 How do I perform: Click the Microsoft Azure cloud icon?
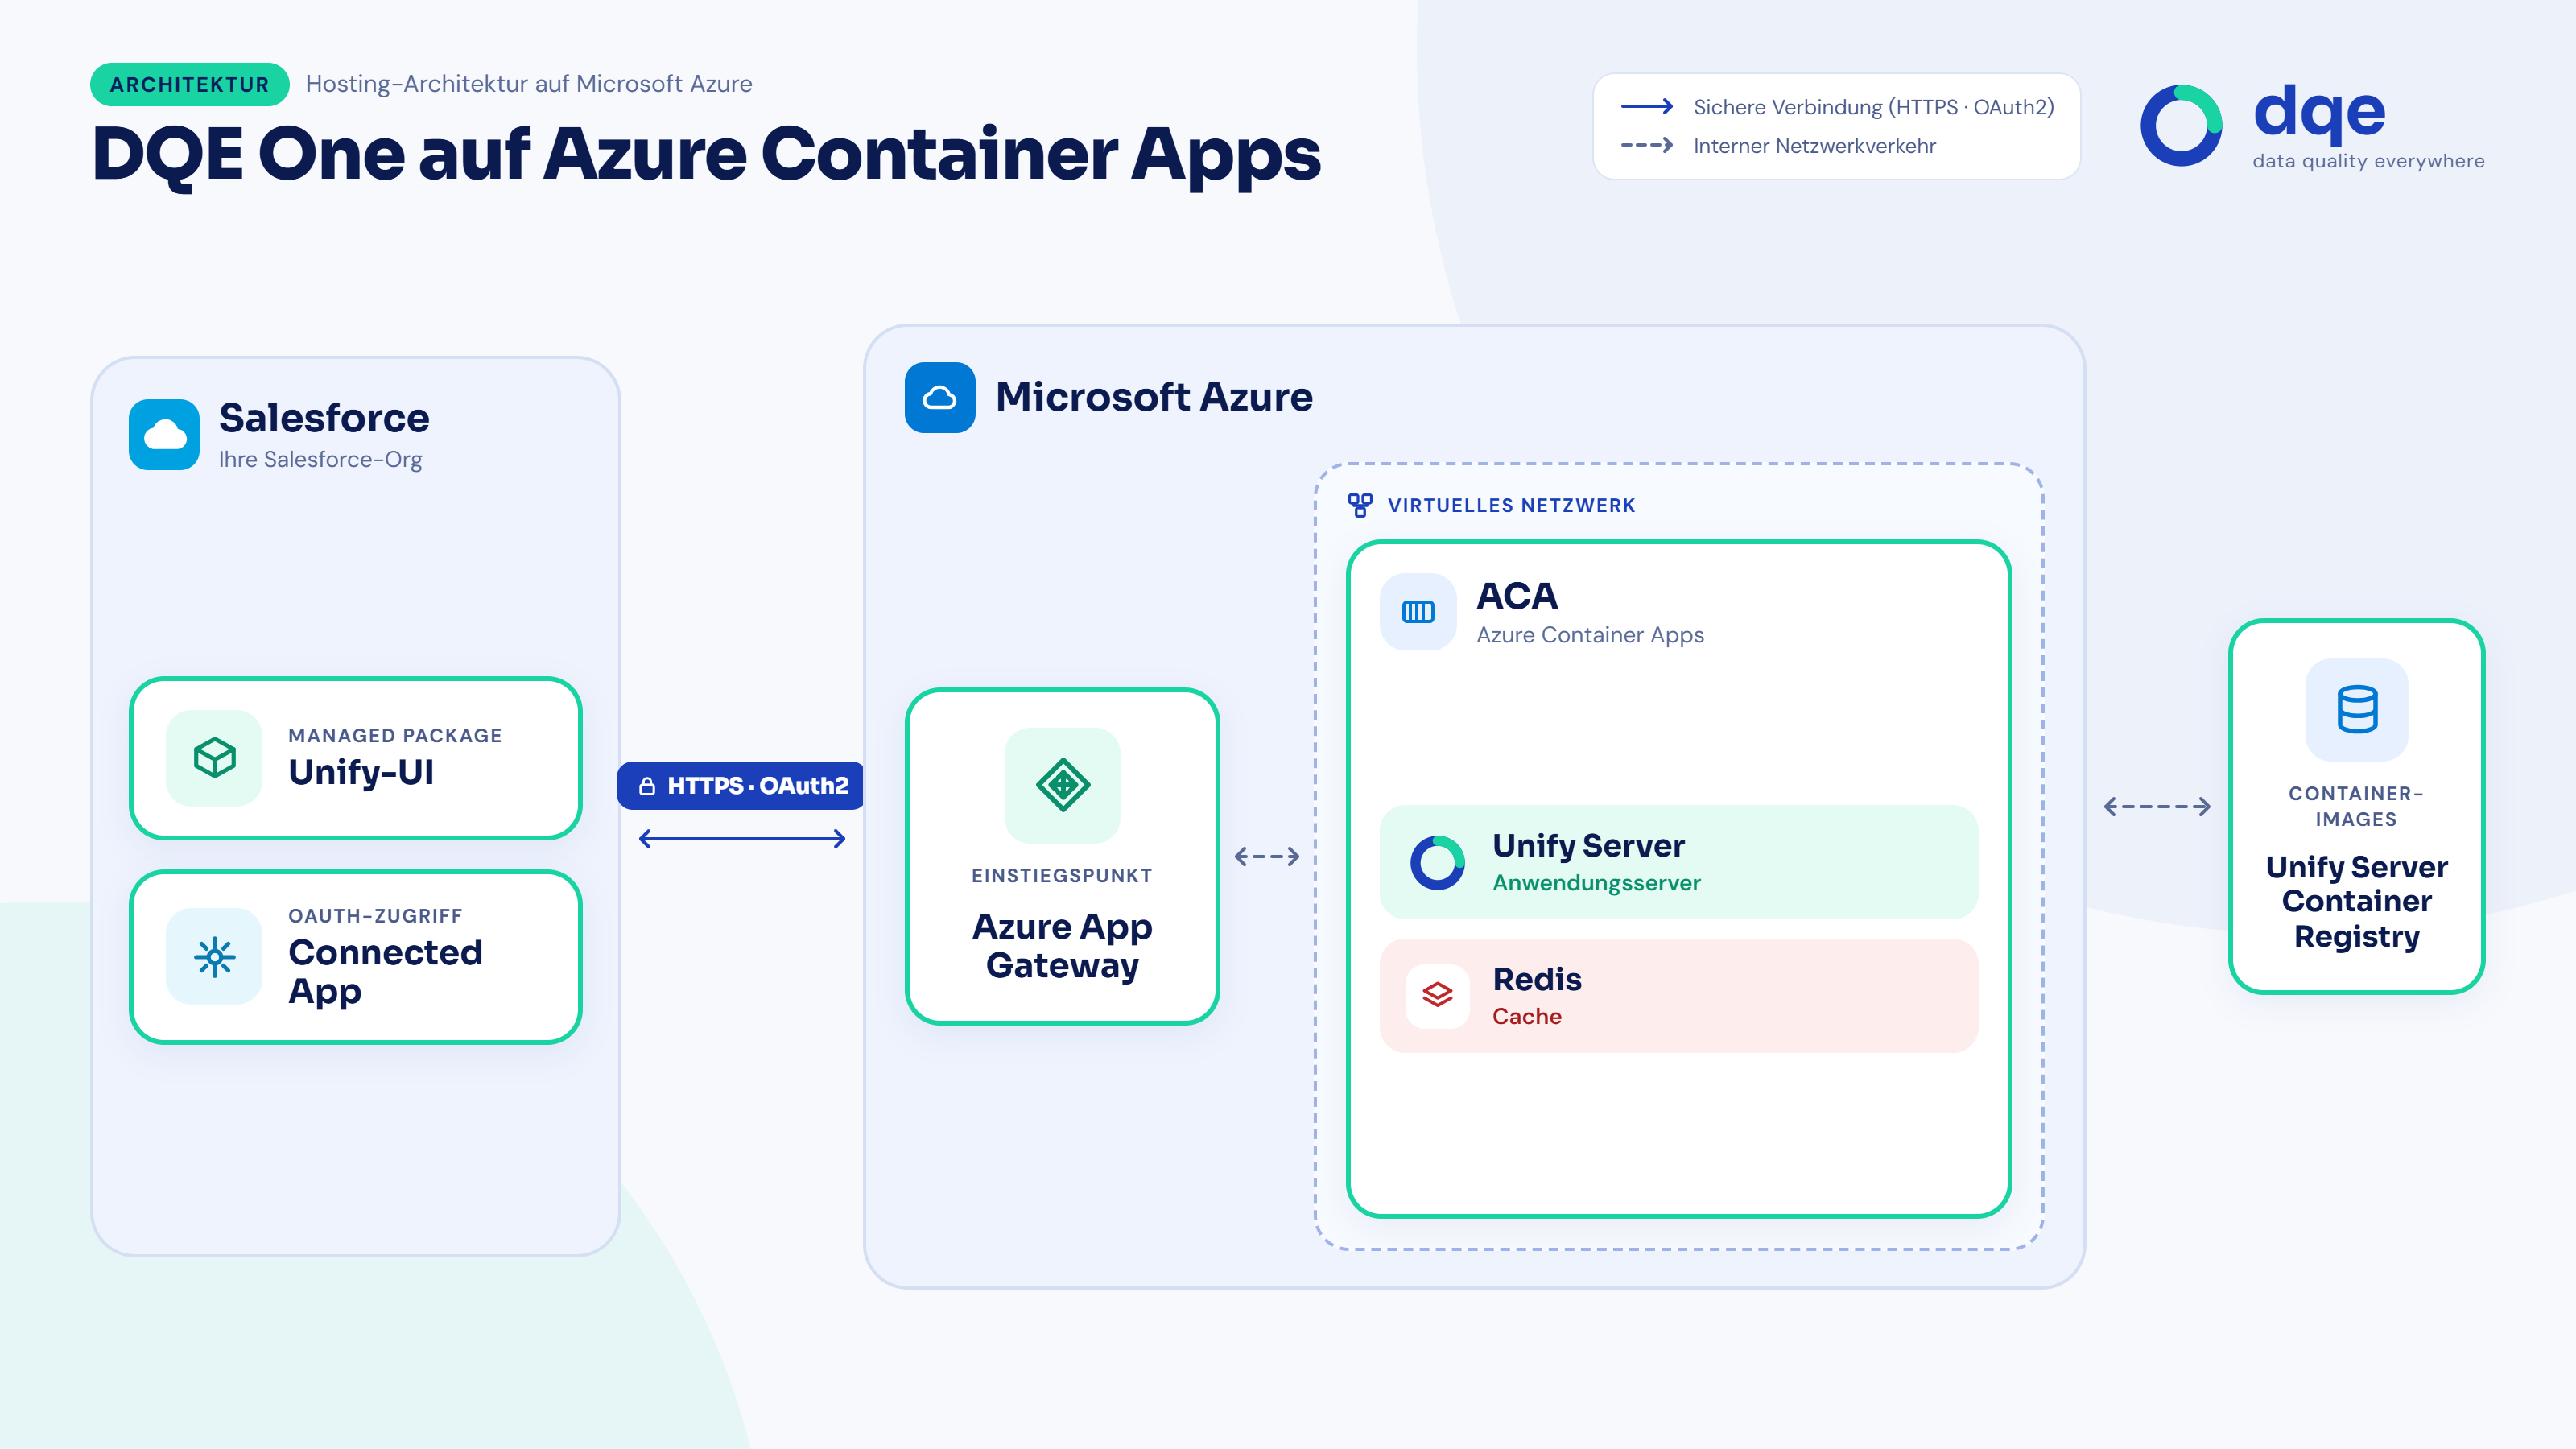click(940, 398)
